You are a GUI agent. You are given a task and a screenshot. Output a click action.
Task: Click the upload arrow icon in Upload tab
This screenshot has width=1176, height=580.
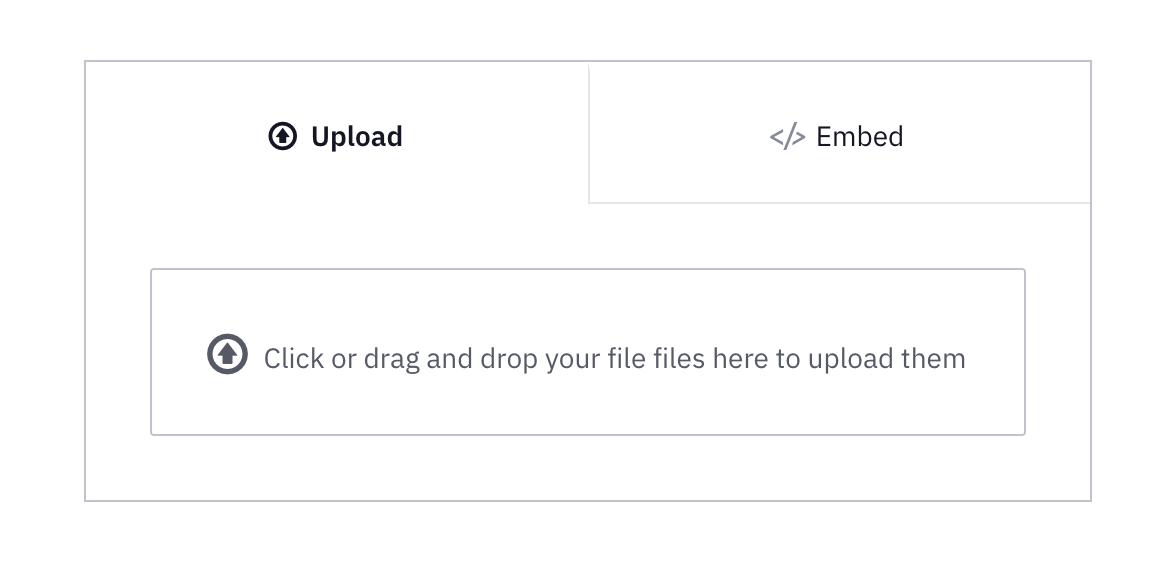(283, 137)
